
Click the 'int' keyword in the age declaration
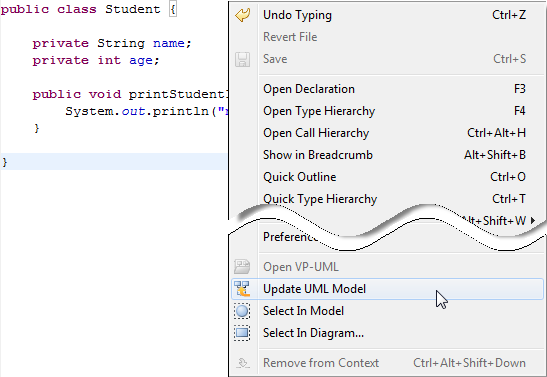109,60
